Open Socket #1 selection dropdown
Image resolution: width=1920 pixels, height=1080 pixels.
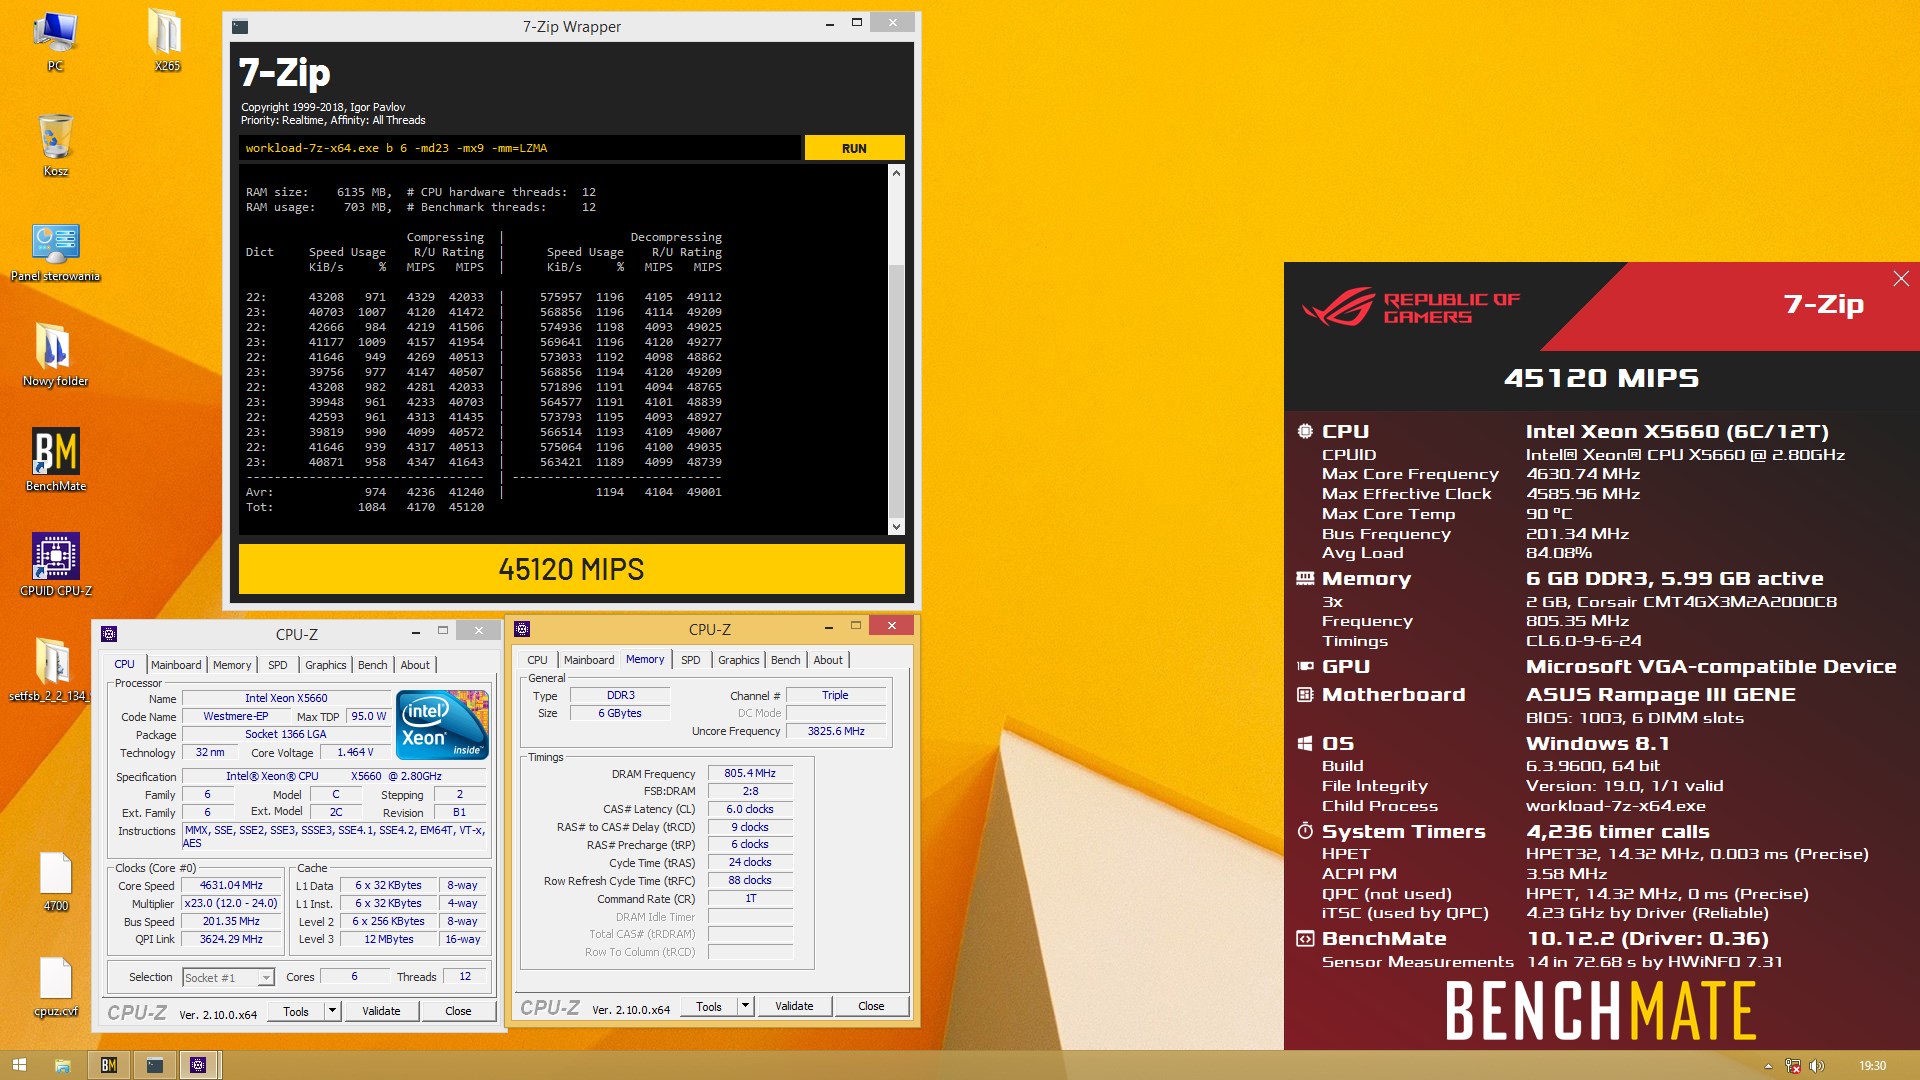[228, 977]
